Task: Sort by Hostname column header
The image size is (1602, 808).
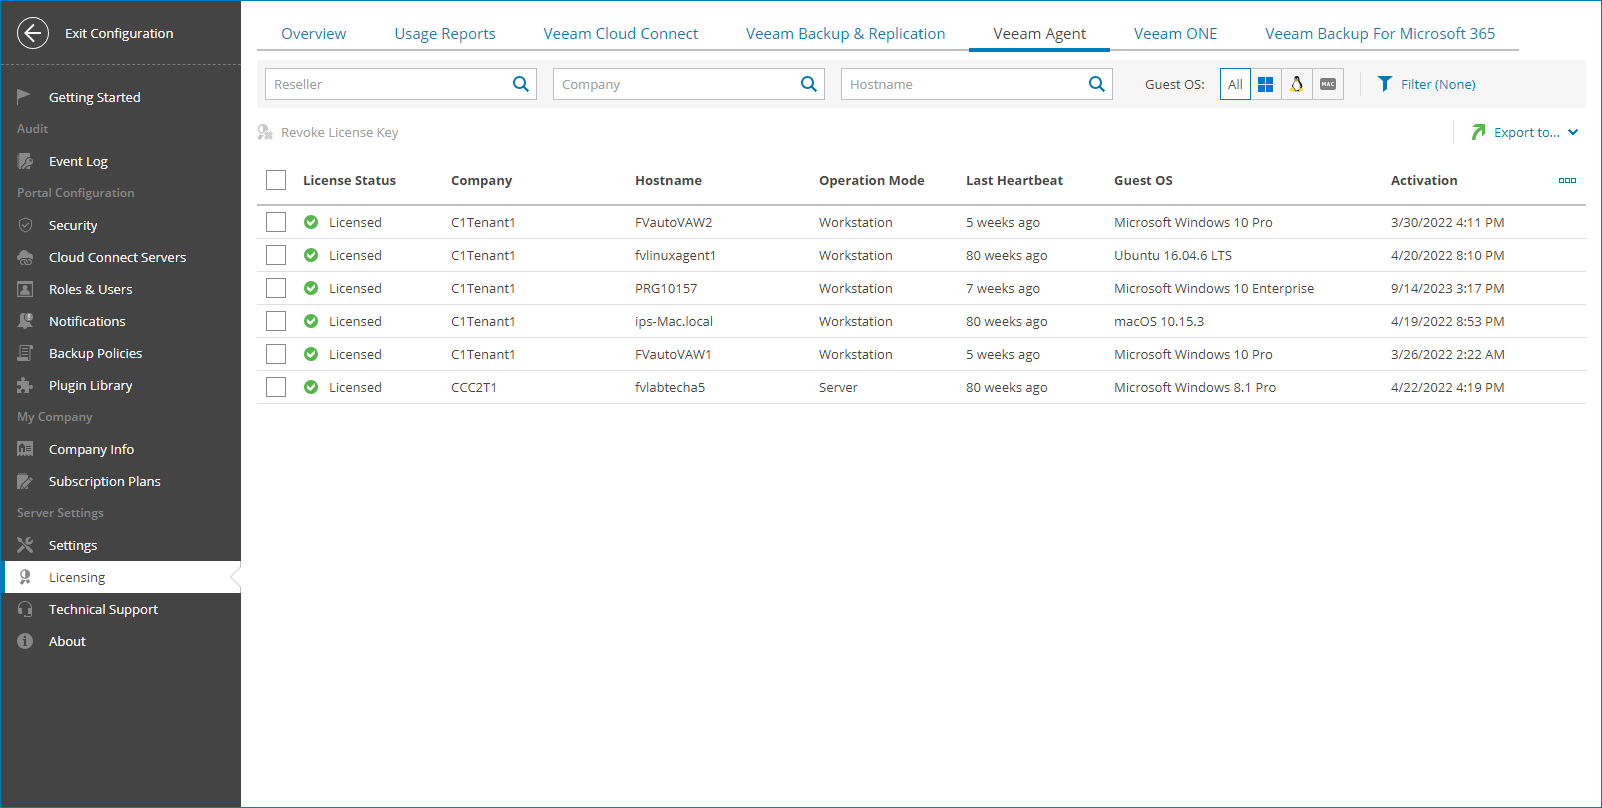Action: point(668,180)
